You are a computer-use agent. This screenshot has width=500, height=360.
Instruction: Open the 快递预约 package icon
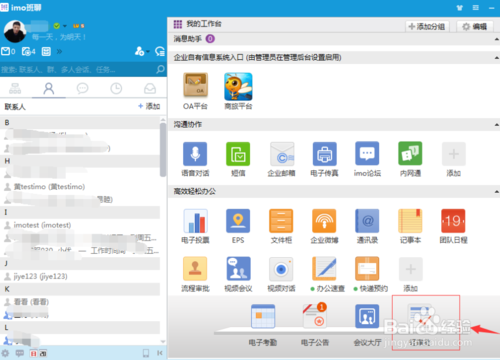coord(367,269)
